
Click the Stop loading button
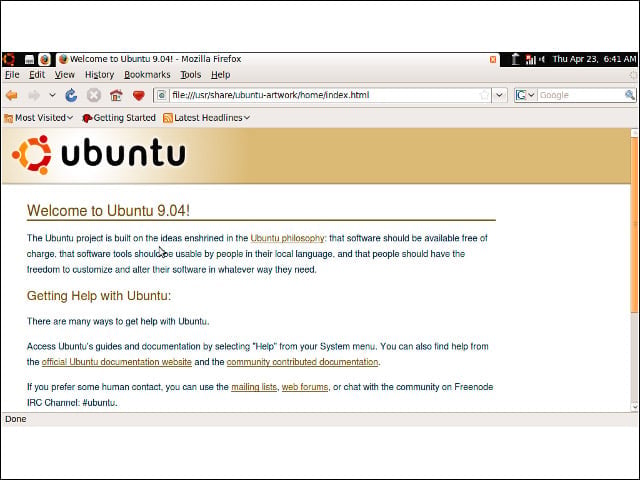(x=93, y=96)
